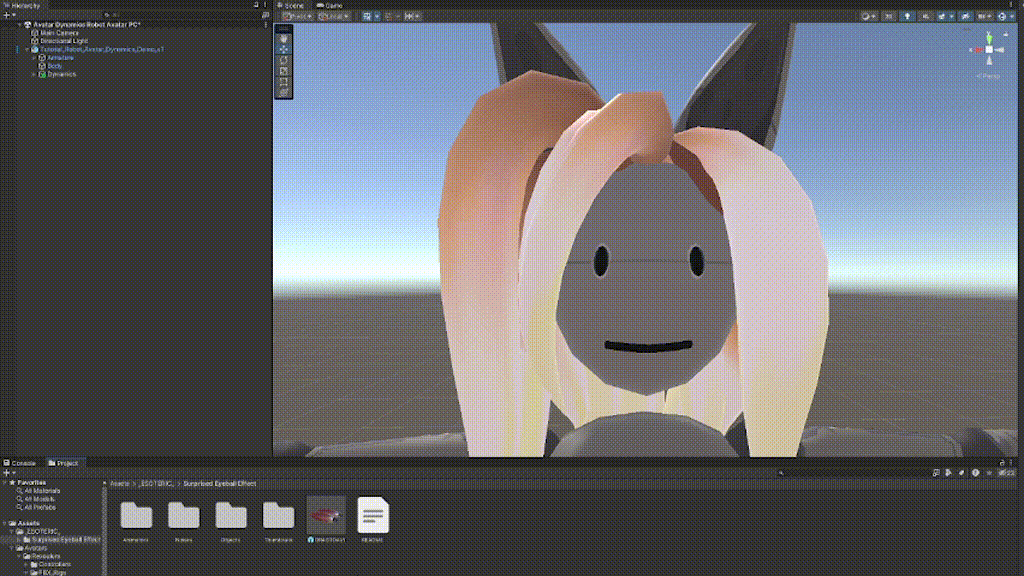Click the Project panel search field
This screenshot has width=1024, height=576.
pos(850,473)
